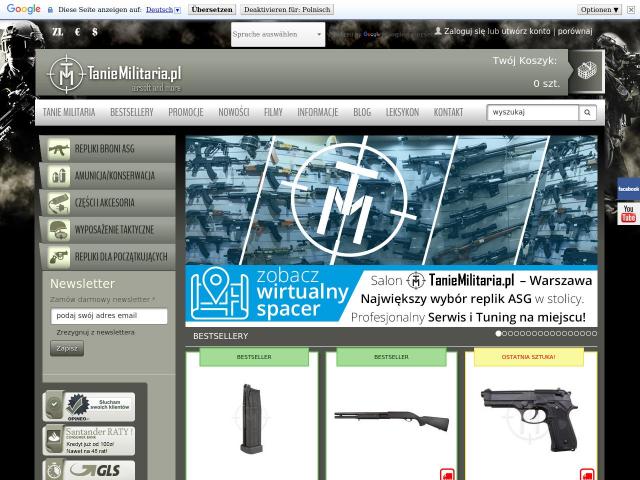Image resolution: width=640 pixels, height=480 pixels.
Task: Click the helmet icon for Wyposażenie taktyczne
Action: click(x=59, y=230)
